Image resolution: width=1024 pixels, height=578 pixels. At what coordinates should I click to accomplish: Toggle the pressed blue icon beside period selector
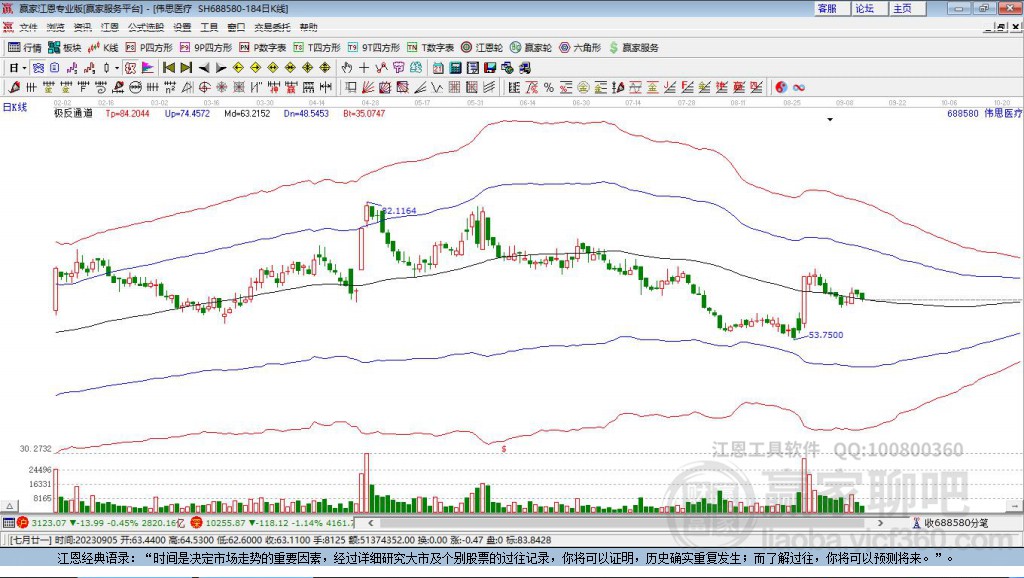[38, 68]
